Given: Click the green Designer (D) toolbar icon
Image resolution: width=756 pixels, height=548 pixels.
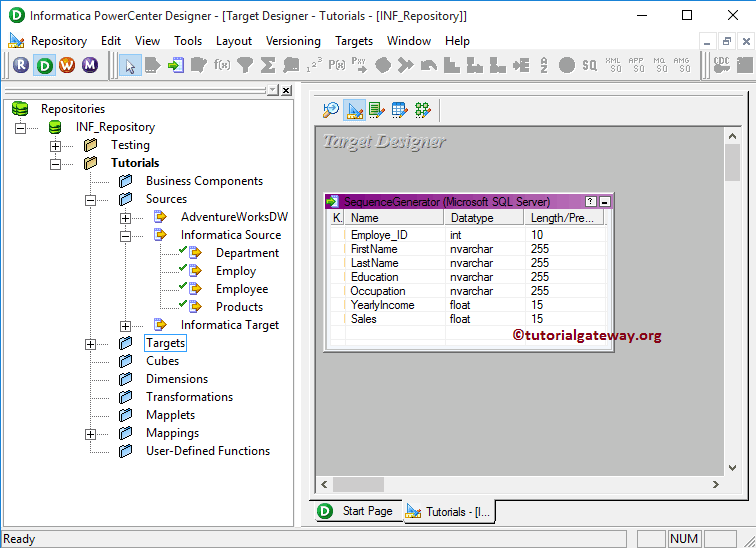Looking at the screenshot, I should (44, 65).
